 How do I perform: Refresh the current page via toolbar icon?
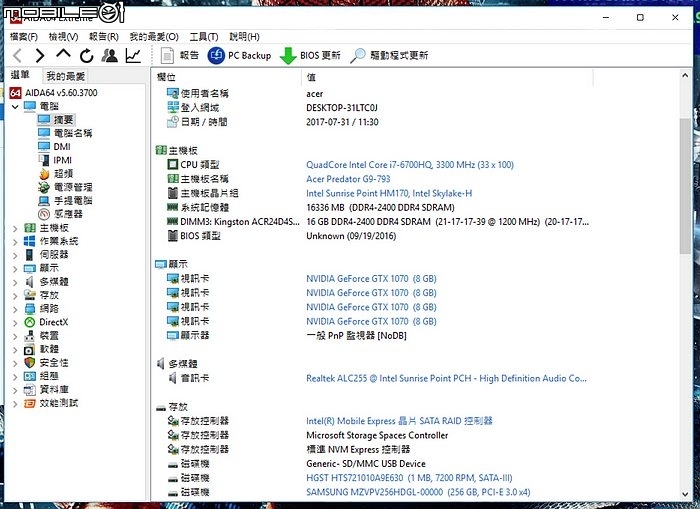[x=87, y=56]
